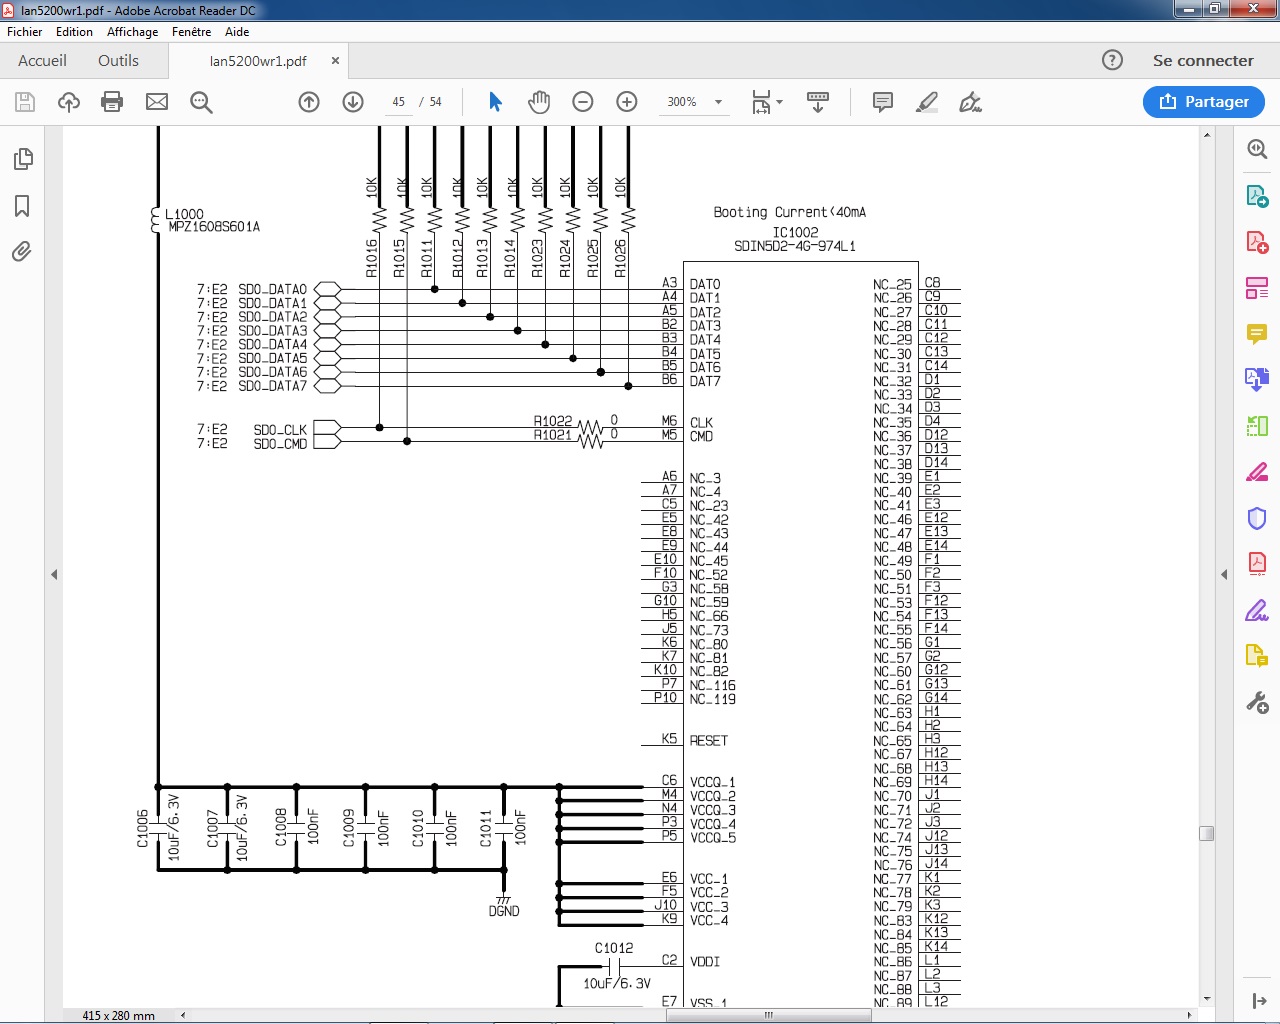Open the Aide menu

(x=237, y=32)
